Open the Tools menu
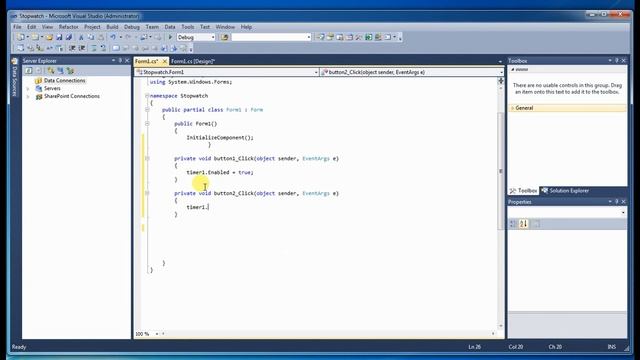Viewport: 640px width, 360px height. pos(188,27)
